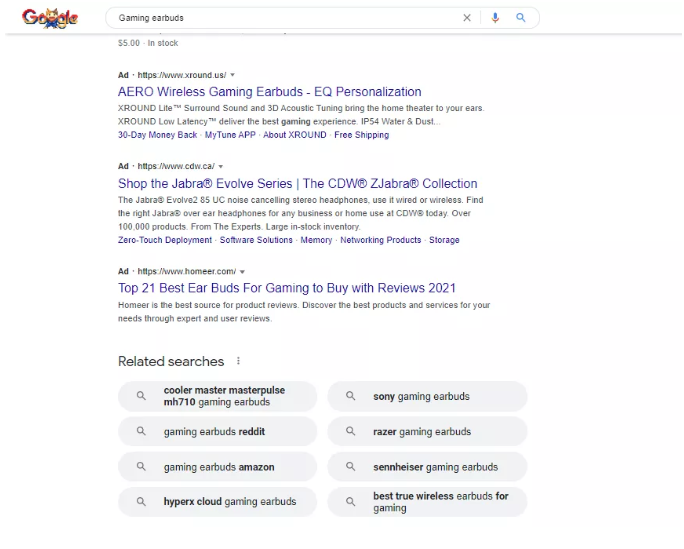Click magnifier icon beside gaming earbuds reddit
This screenshot has height=549, width=684.
[141, 432]
